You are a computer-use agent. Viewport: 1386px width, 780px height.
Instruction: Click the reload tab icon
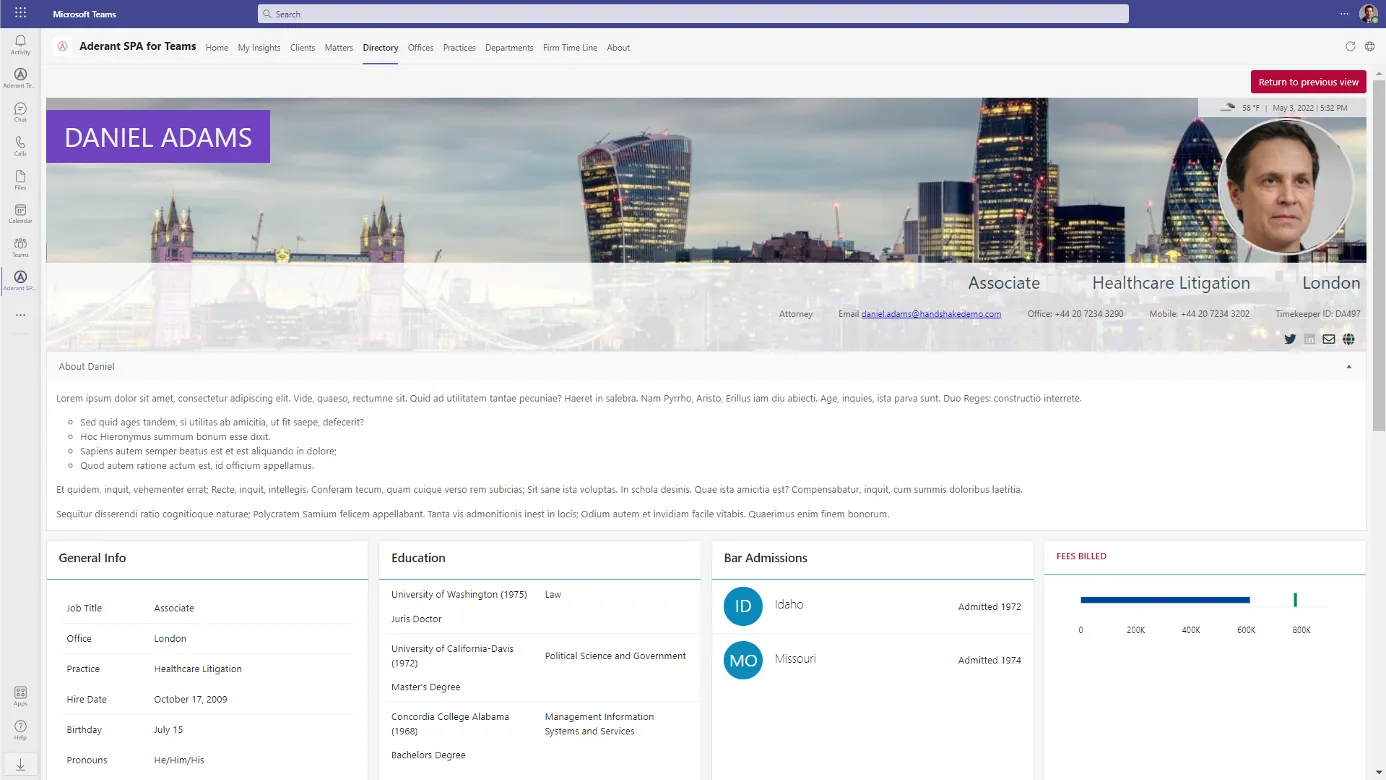[x=1350, y=47]
